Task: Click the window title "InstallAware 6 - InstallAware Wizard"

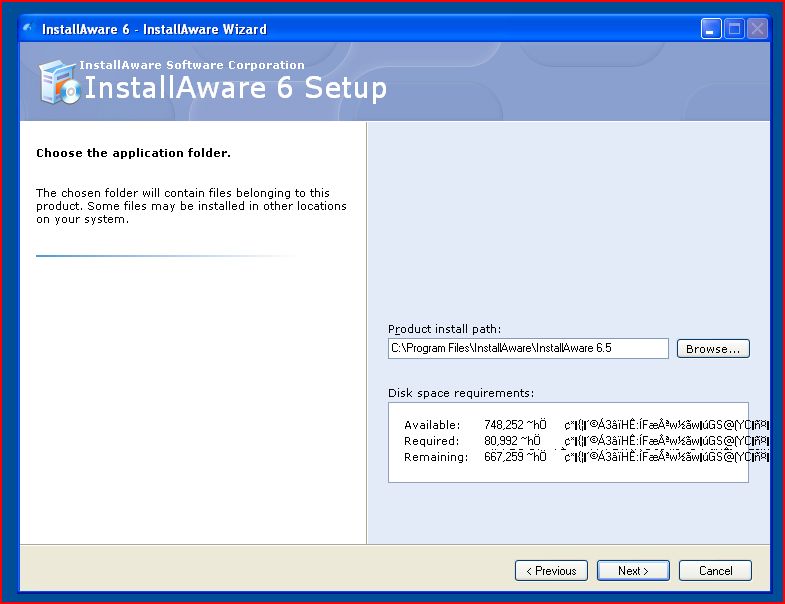Action: tap(154, 29)
